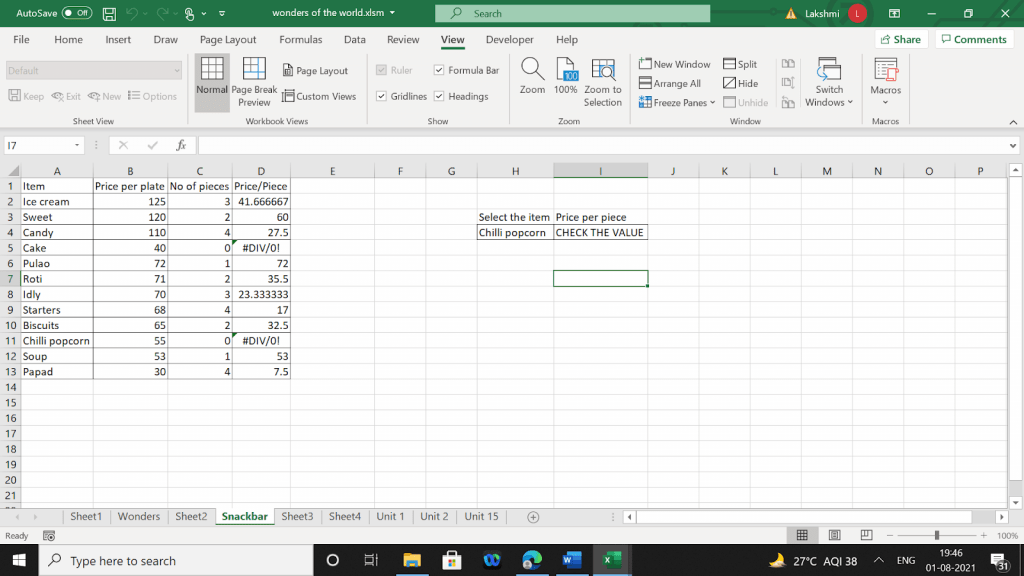Click the zoom slider in status bar
The image size is (1024, 576).
pyautogui.click(x=936, y=536)
